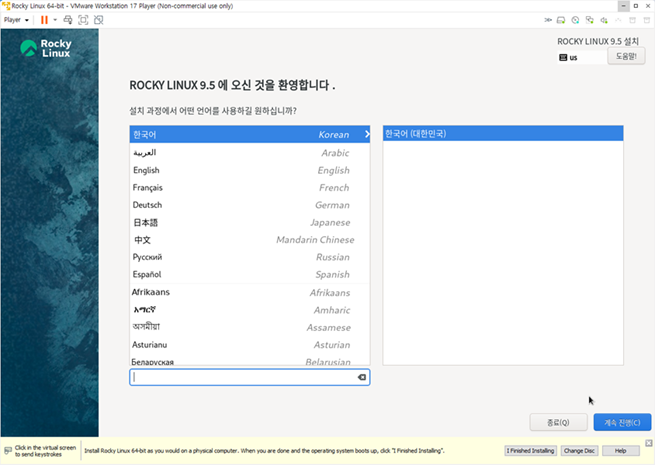This screenshot has height=465, width=655.
Task: Click the sound card device icon
Action: click(604, 20)
